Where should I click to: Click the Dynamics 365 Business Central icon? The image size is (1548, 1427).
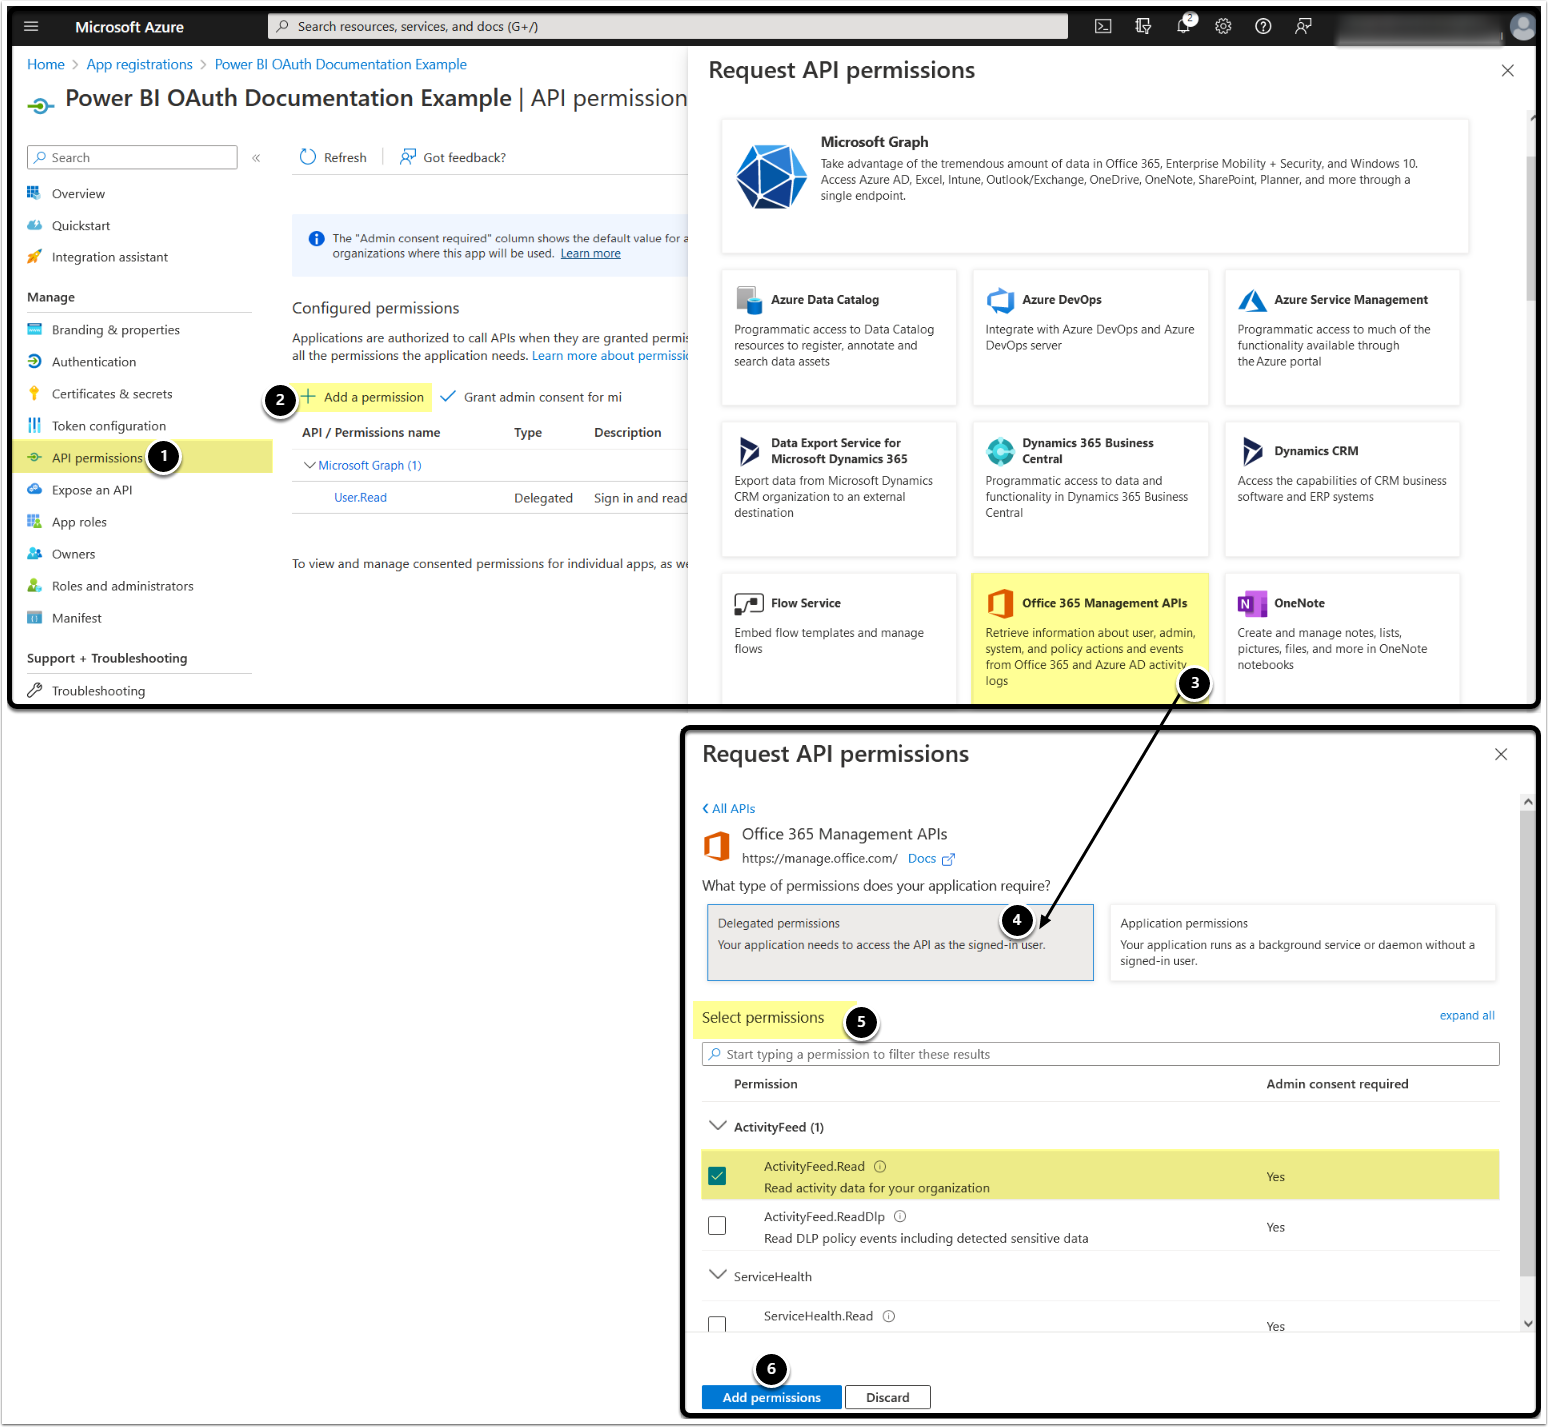pos(1000,451)
